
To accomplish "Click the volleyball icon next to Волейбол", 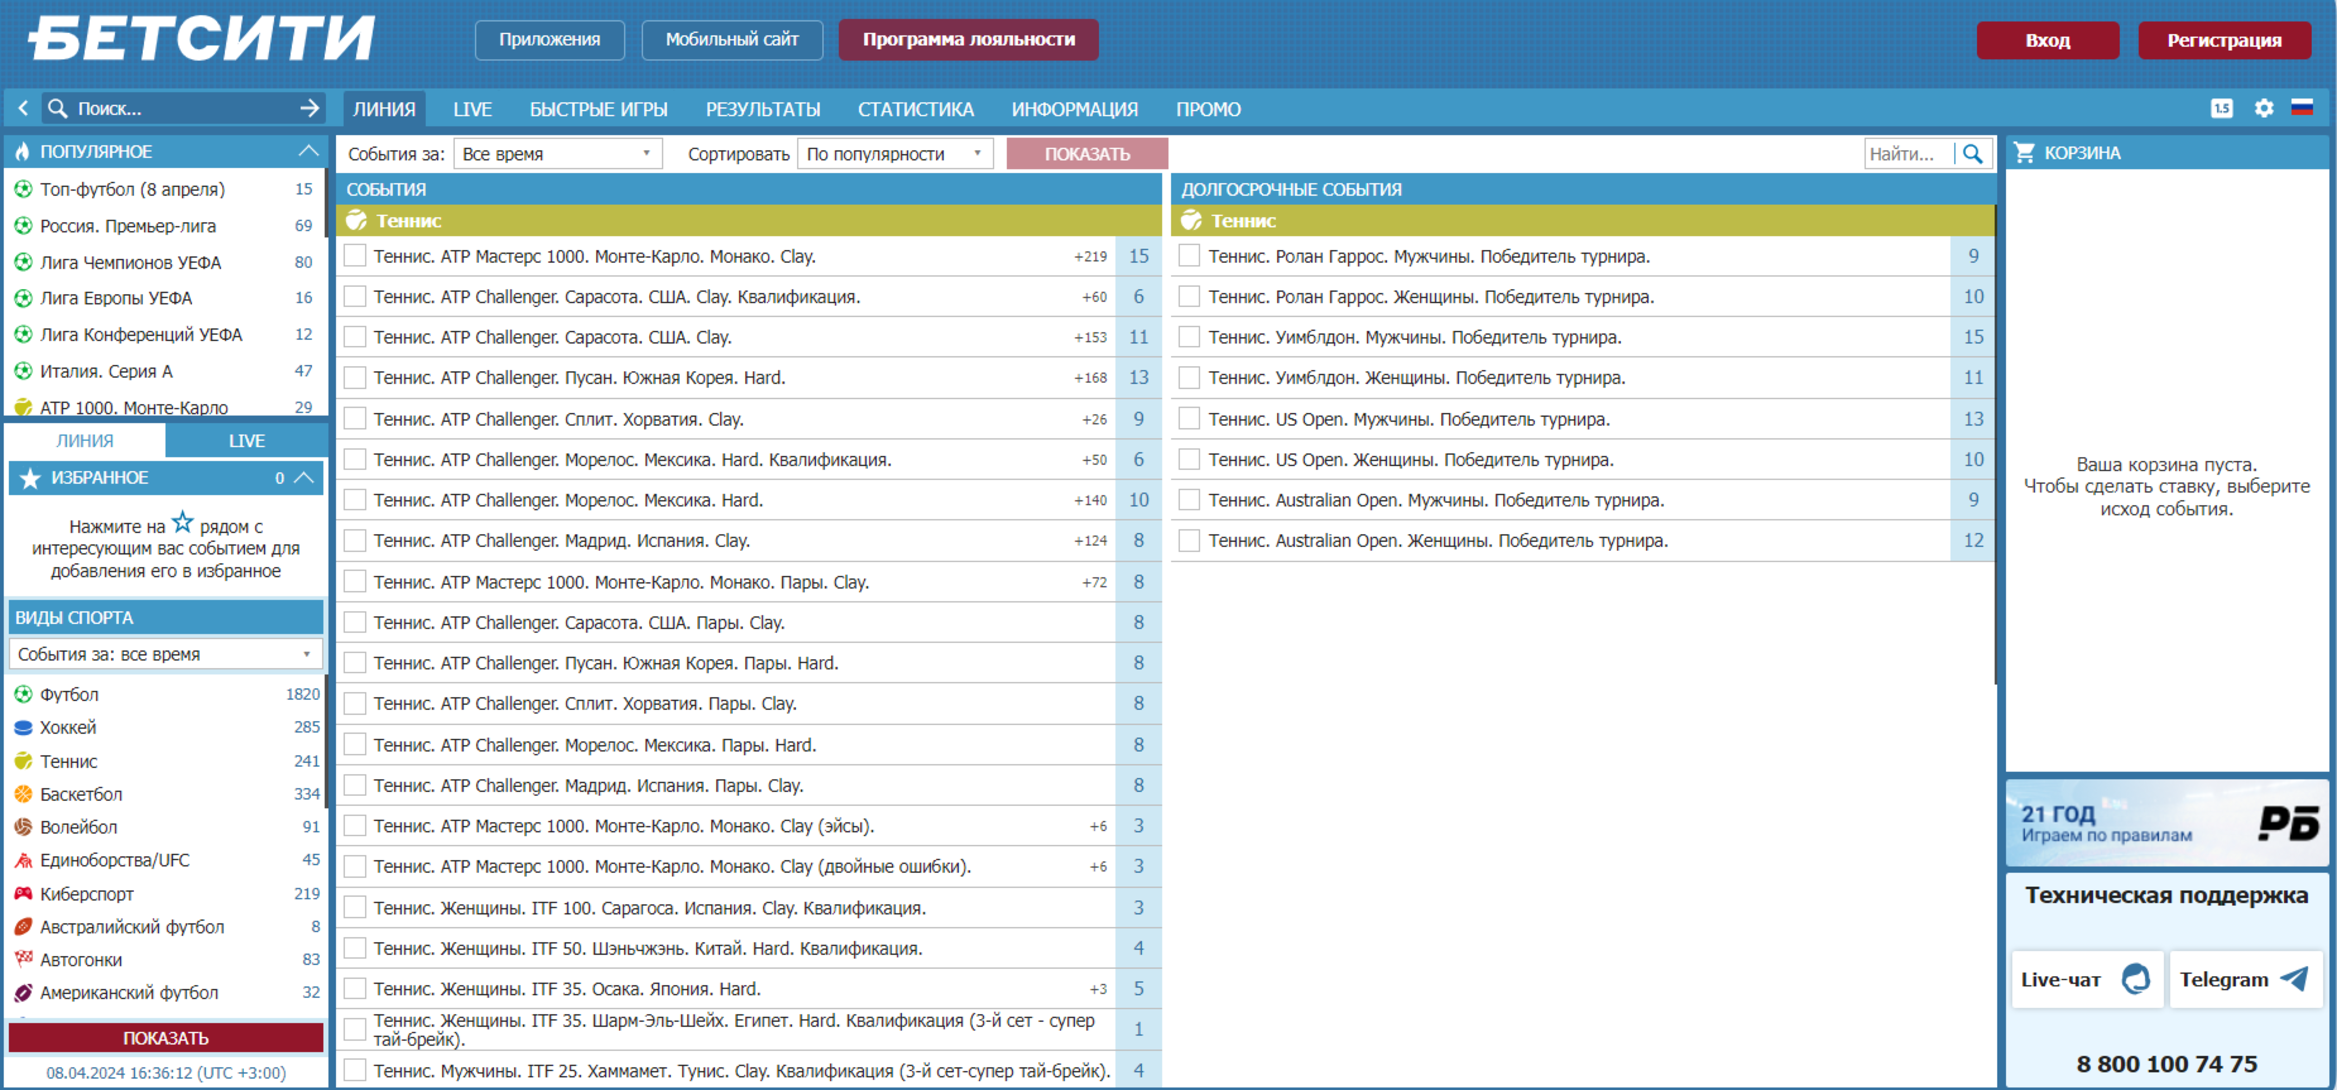I will (x=23, y=827).
